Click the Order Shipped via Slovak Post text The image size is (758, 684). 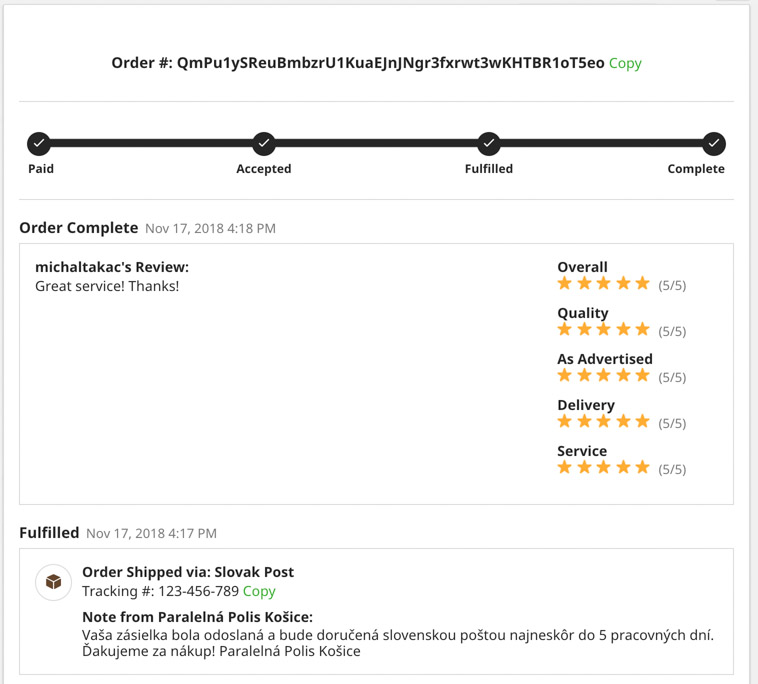(188, 572)
